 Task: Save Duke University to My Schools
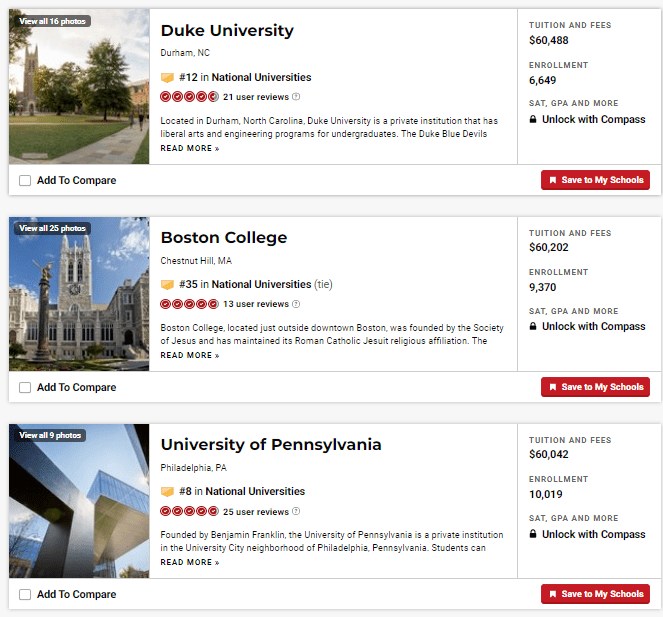[595, 180]
